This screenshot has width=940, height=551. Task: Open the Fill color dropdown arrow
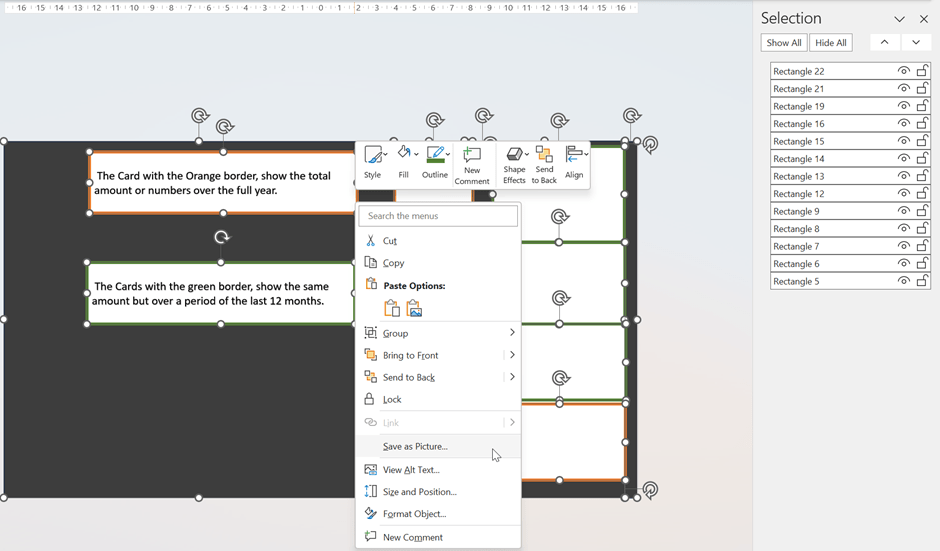416,155
